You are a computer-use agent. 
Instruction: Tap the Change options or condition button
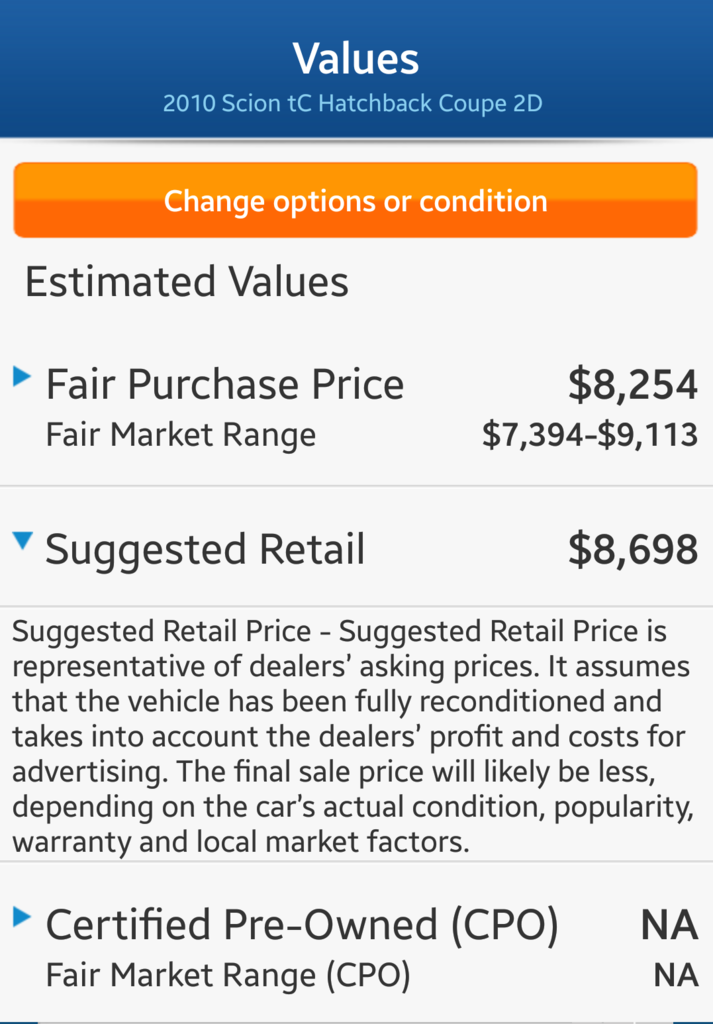click(x=356, y=200)
